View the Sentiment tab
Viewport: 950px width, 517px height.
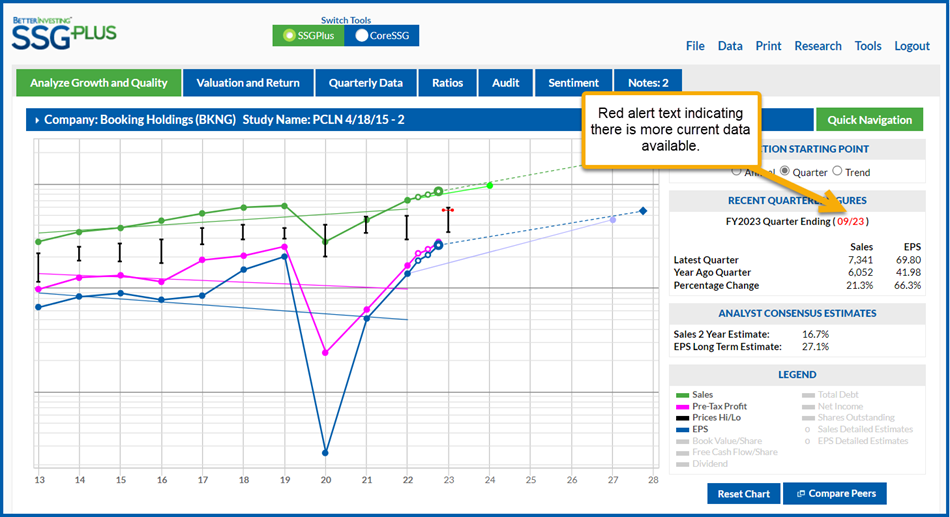point(573,83)
